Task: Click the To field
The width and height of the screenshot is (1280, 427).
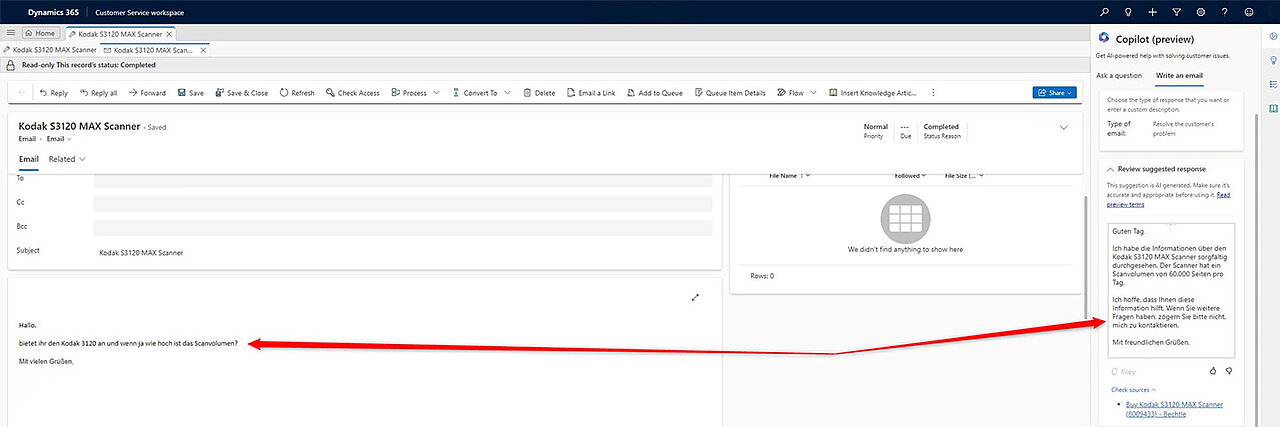Action: click(x=402, y=179)
